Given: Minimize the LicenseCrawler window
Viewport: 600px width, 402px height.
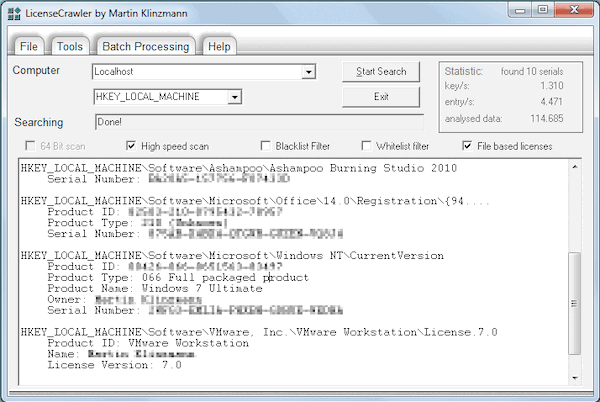Looking at the screenshot, I should (520, 10).
